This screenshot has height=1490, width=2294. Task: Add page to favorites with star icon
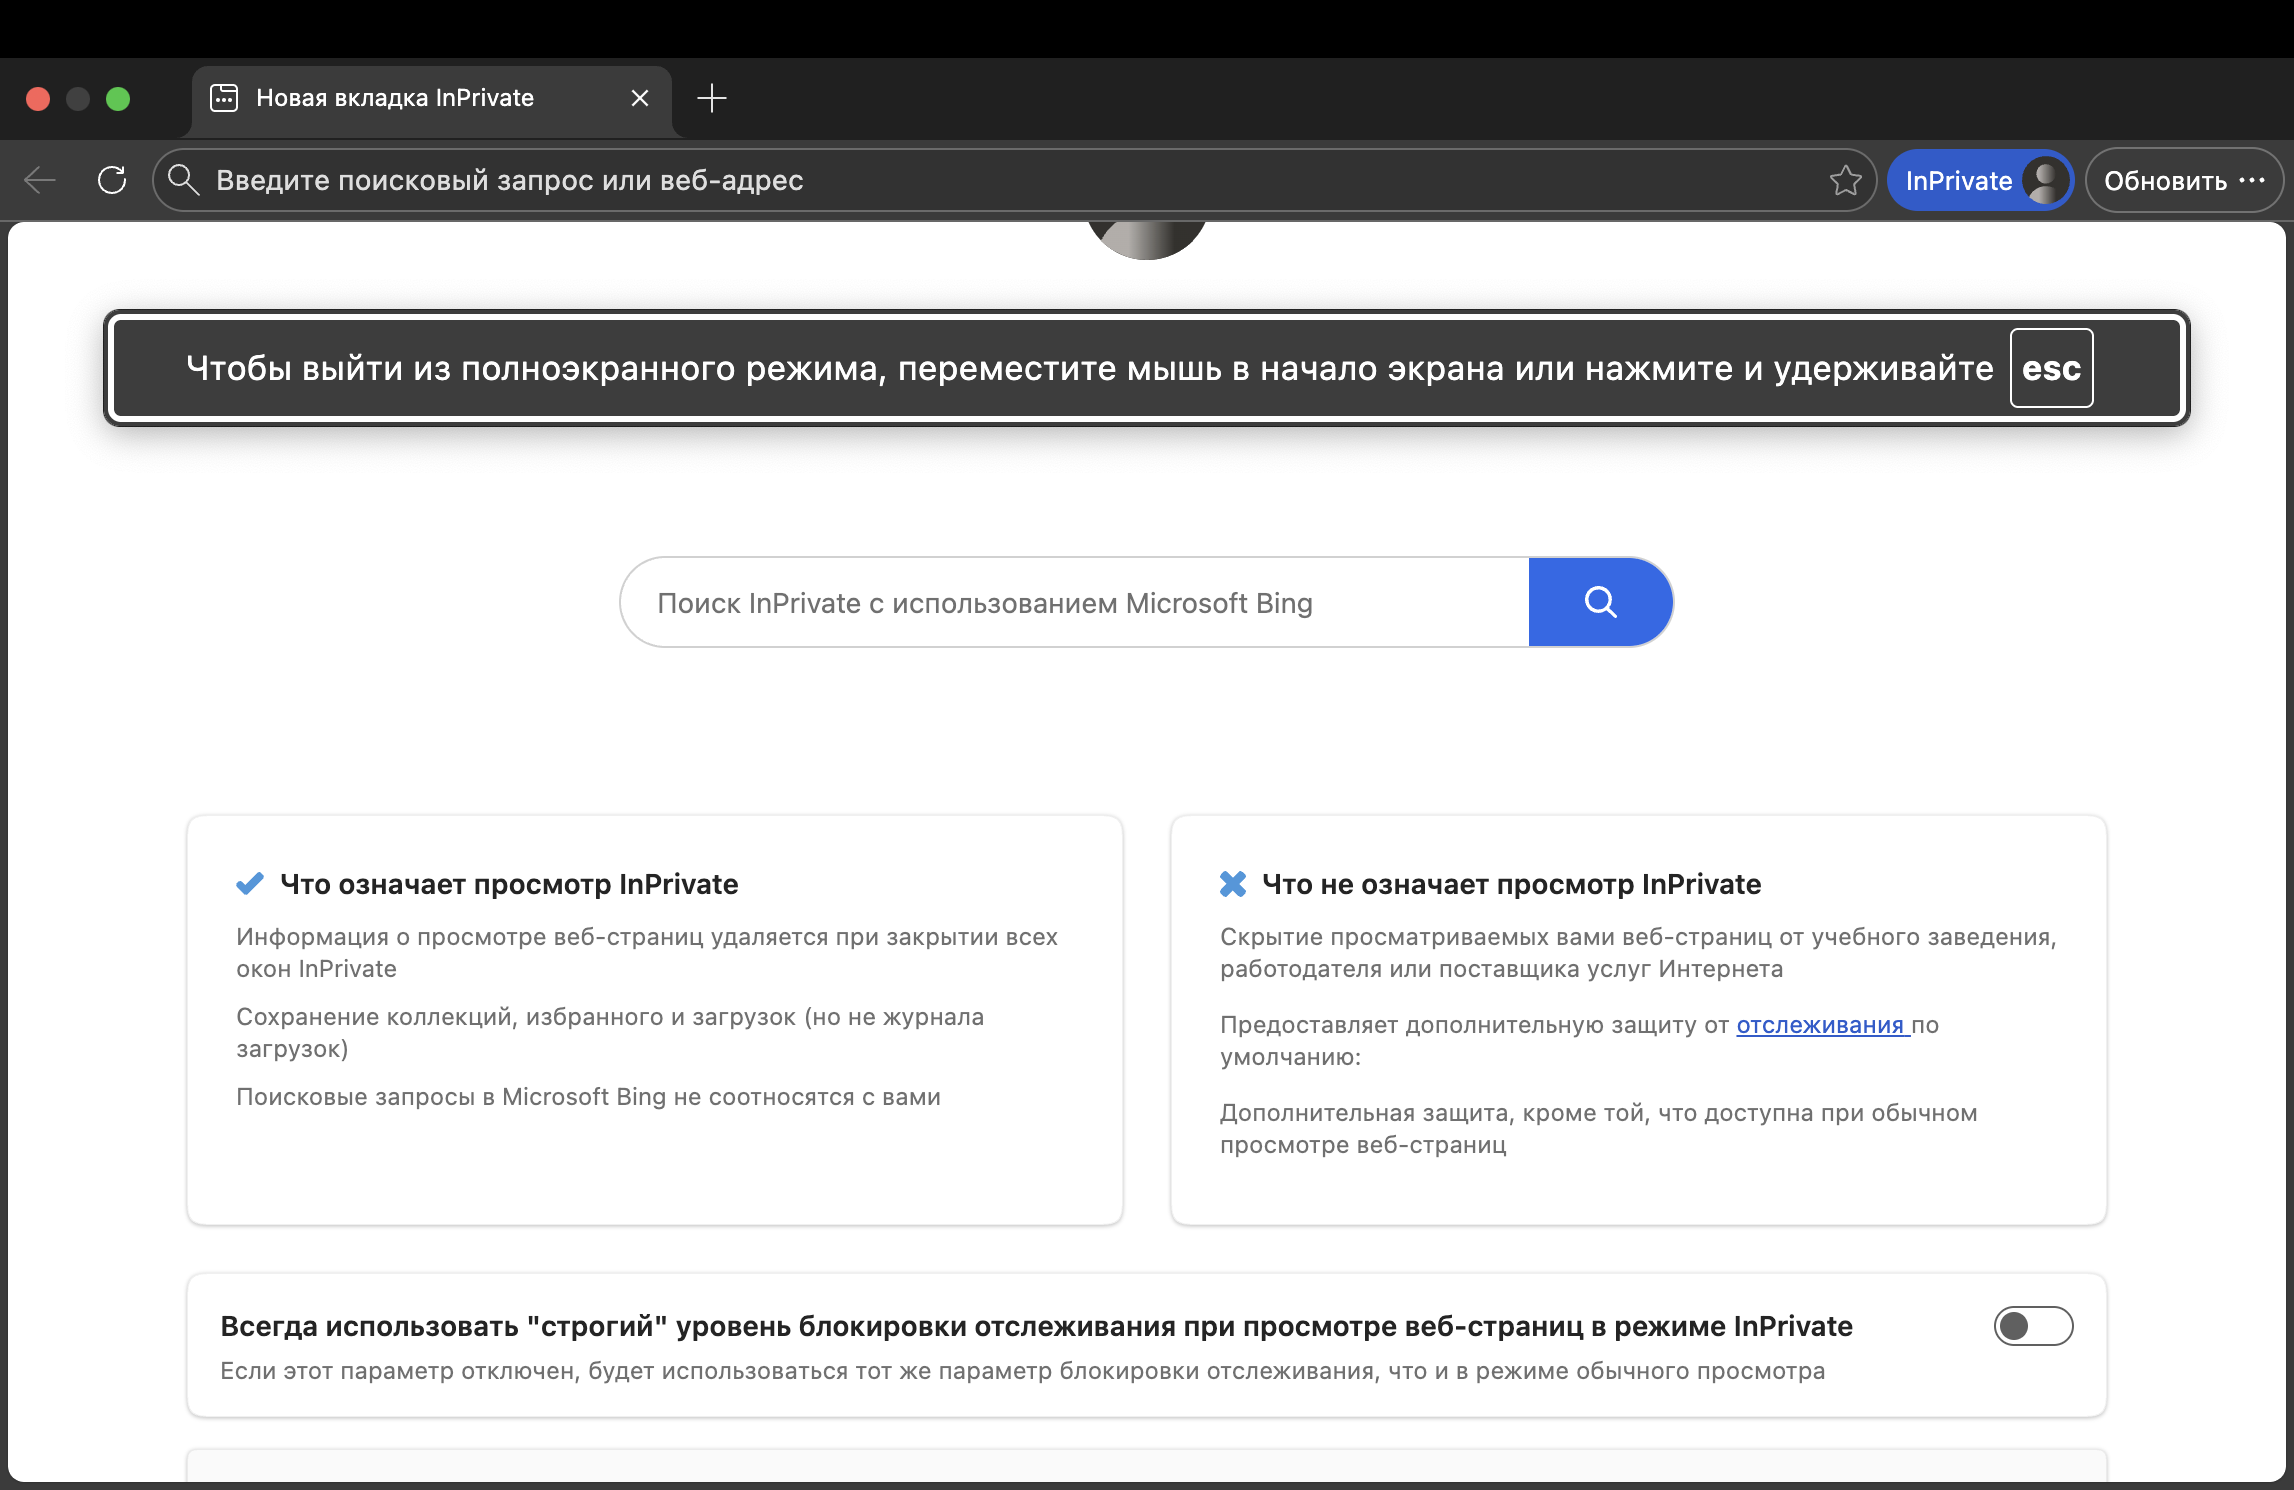[1845, 180]
